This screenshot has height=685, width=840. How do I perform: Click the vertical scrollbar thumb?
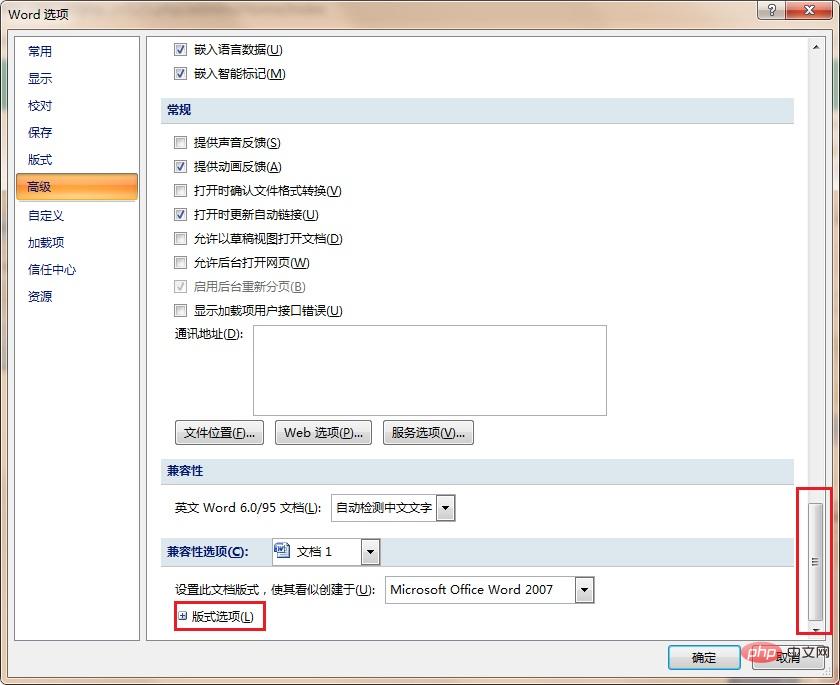coord(816,562)
